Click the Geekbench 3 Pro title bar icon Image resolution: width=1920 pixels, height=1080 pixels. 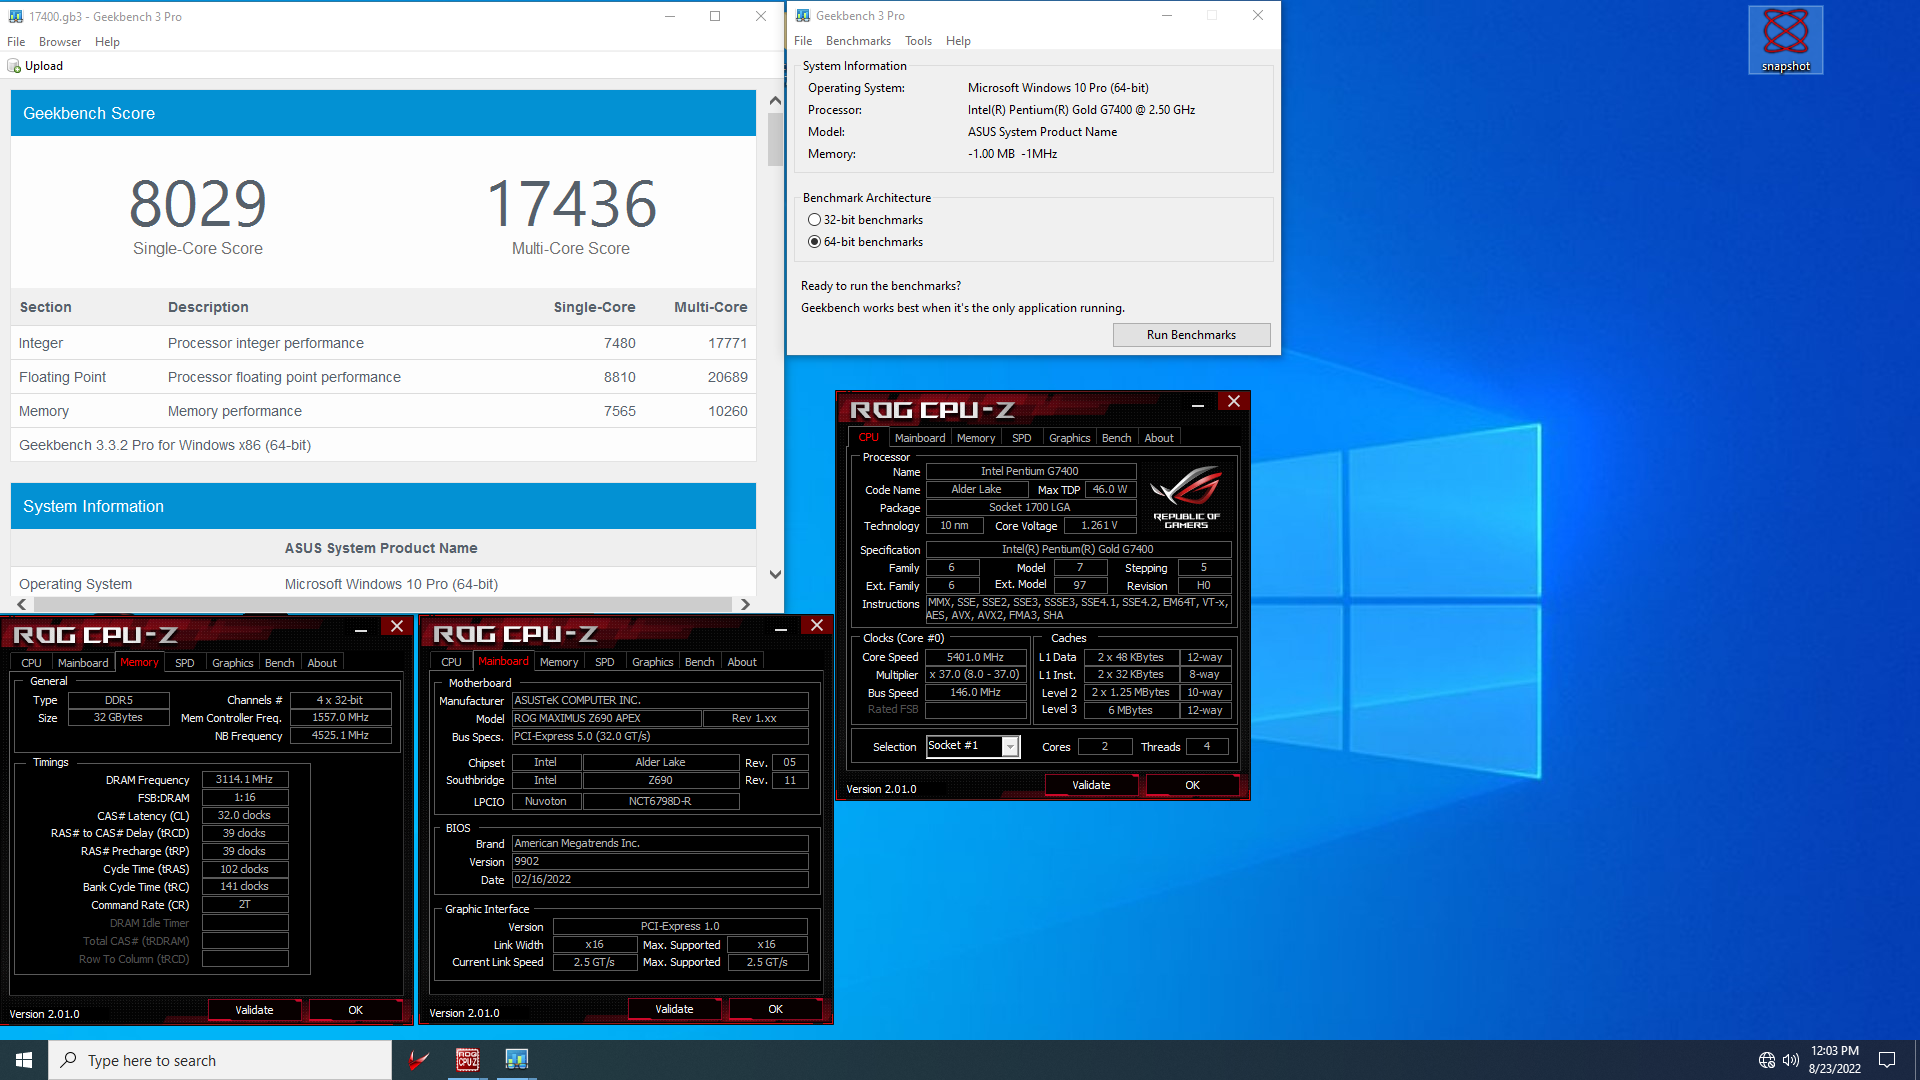[x=803, y=16]
